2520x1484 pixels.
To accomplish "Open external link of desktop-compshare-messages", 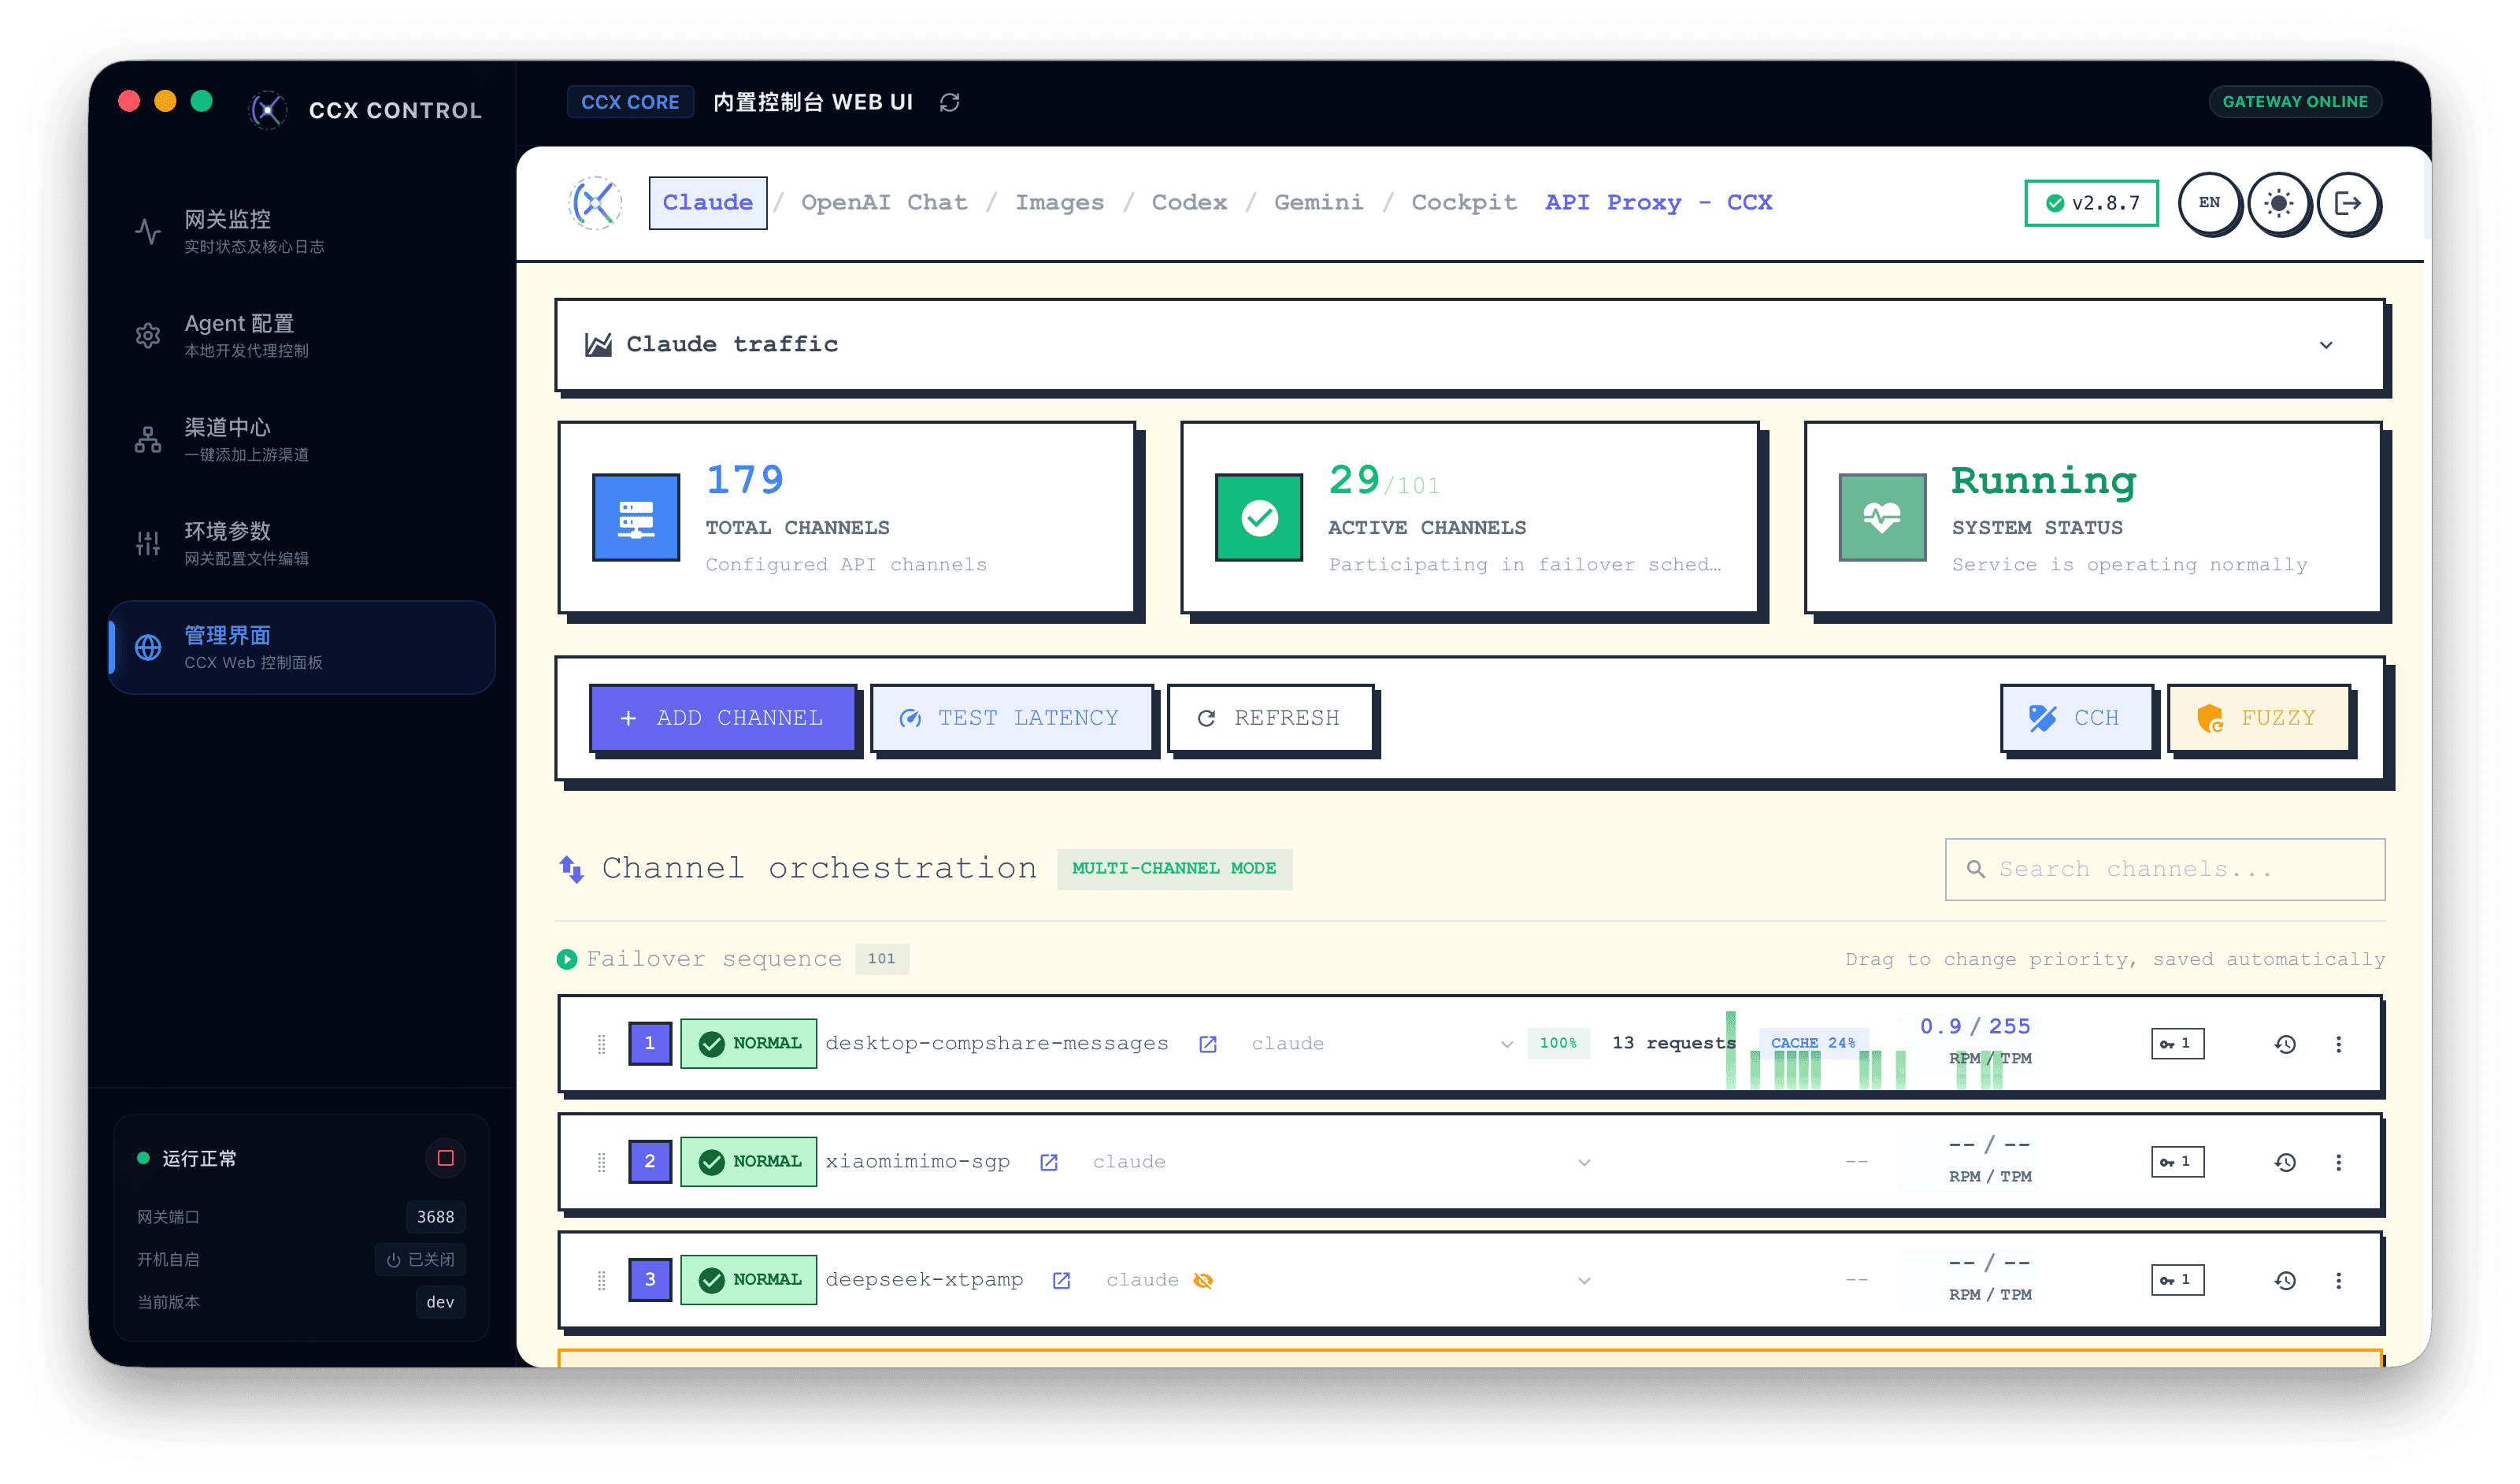I will pyautogui.click(x=1208, y=1044).
